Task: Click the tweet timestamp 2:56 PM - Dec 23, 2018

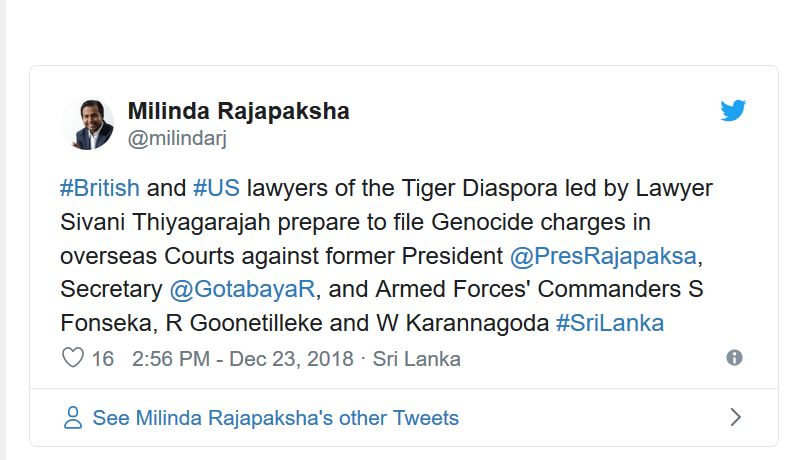Action: pos(243,358)
